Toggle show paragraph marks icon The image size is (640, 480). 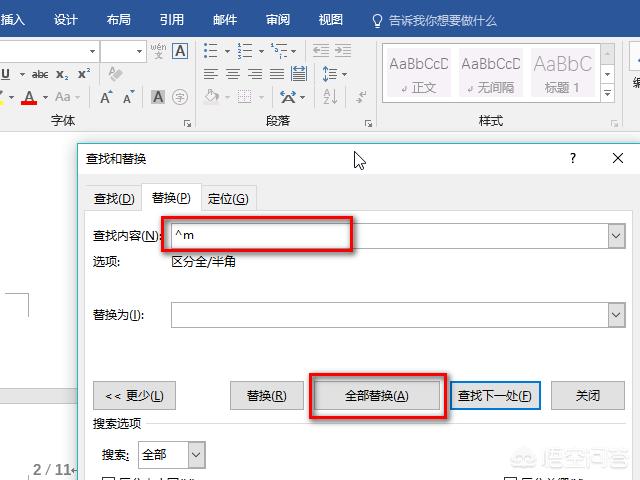[361, 97]
